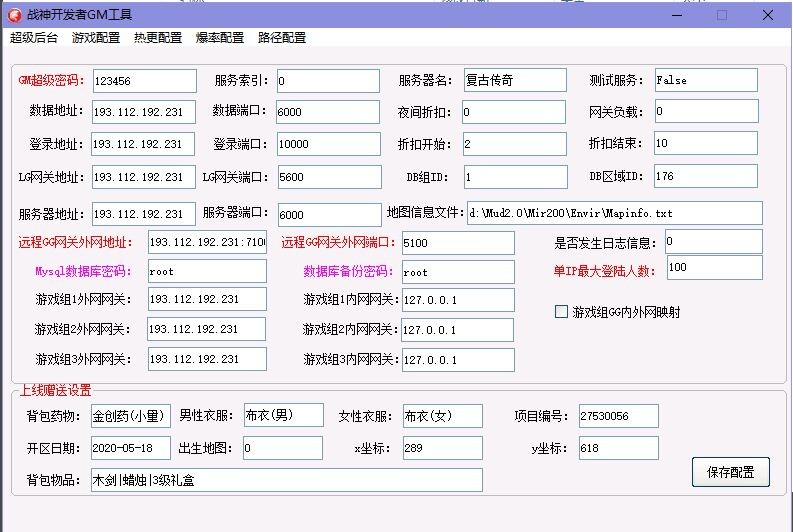The width and height of the screenshot is (793, 532).
Task: Enable 游戏组GG内外网映射 checkbox
Action: pyautogui.click(x=561, y=312)
